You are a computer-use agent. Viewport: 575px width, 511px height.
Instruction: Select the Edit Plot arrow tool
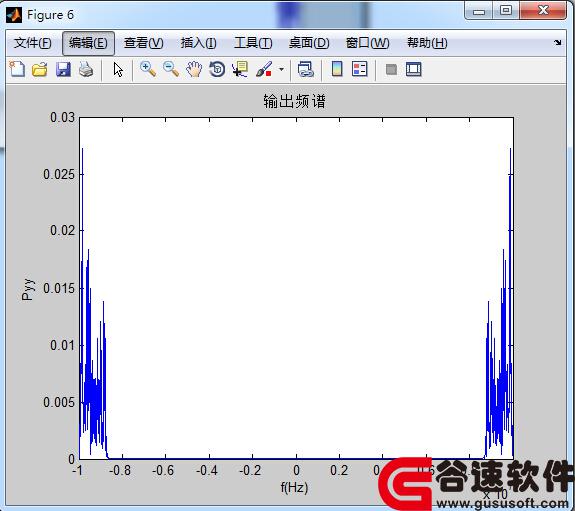click(118, 69)
